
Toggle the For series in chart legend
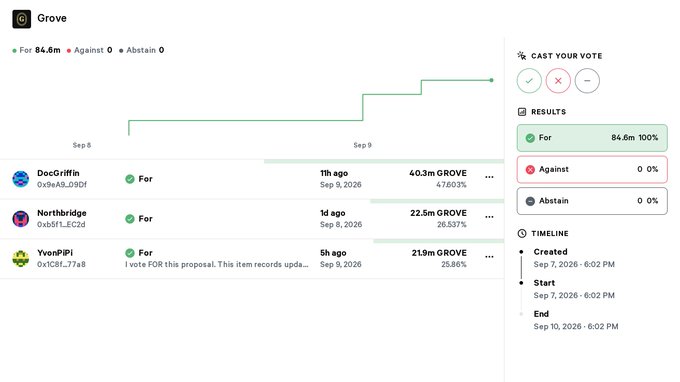pos(36,50)
